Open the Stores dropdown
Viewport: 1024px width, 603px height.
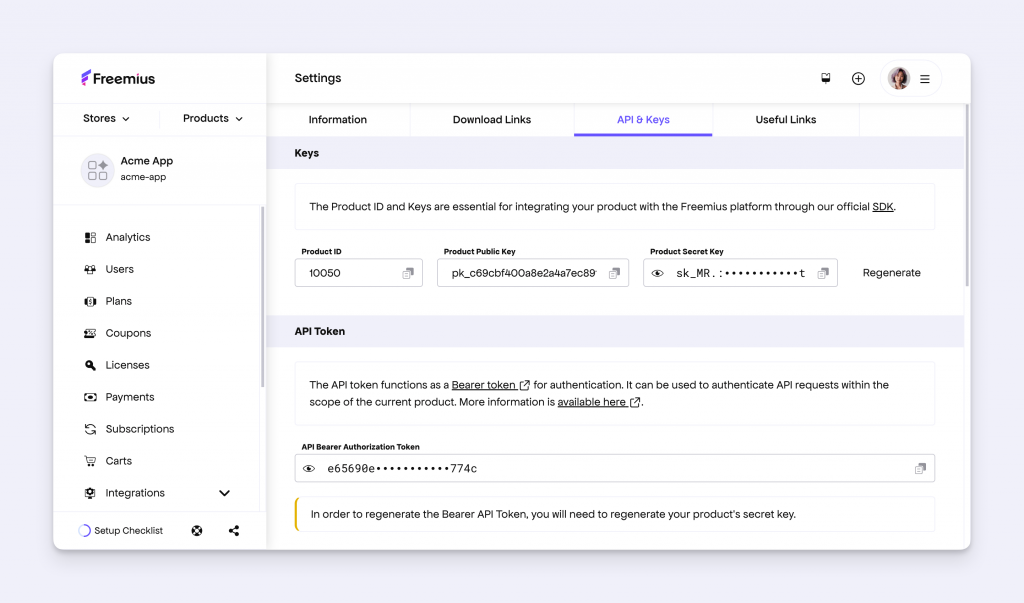(x=106, y=118)
